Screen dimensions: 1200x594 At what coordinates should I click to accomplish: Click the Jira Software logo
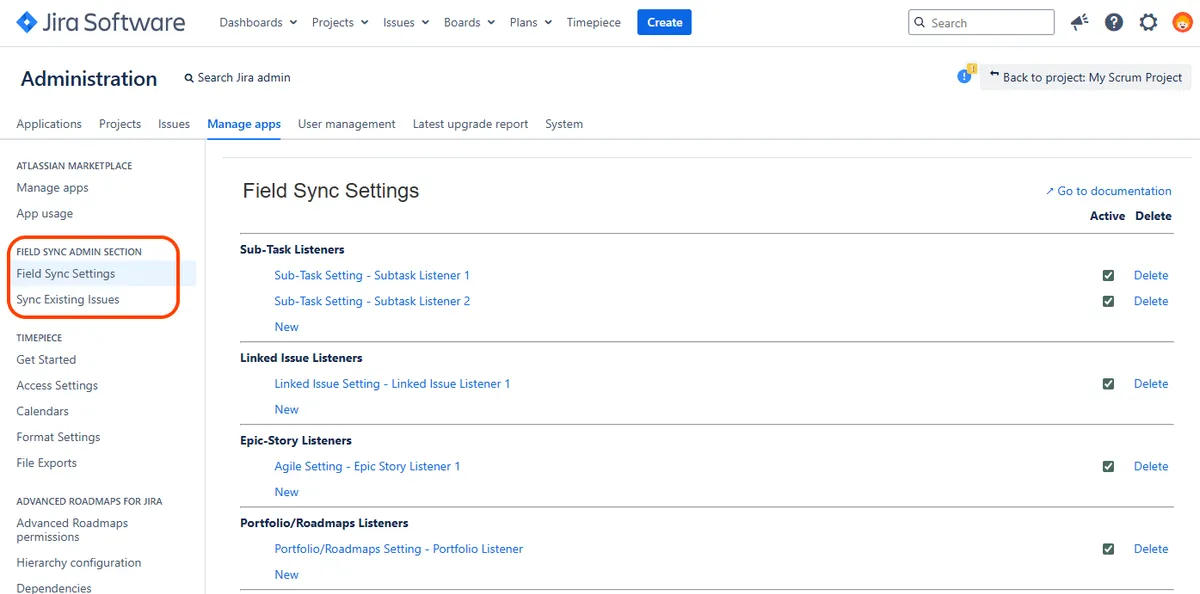point(102,22)
